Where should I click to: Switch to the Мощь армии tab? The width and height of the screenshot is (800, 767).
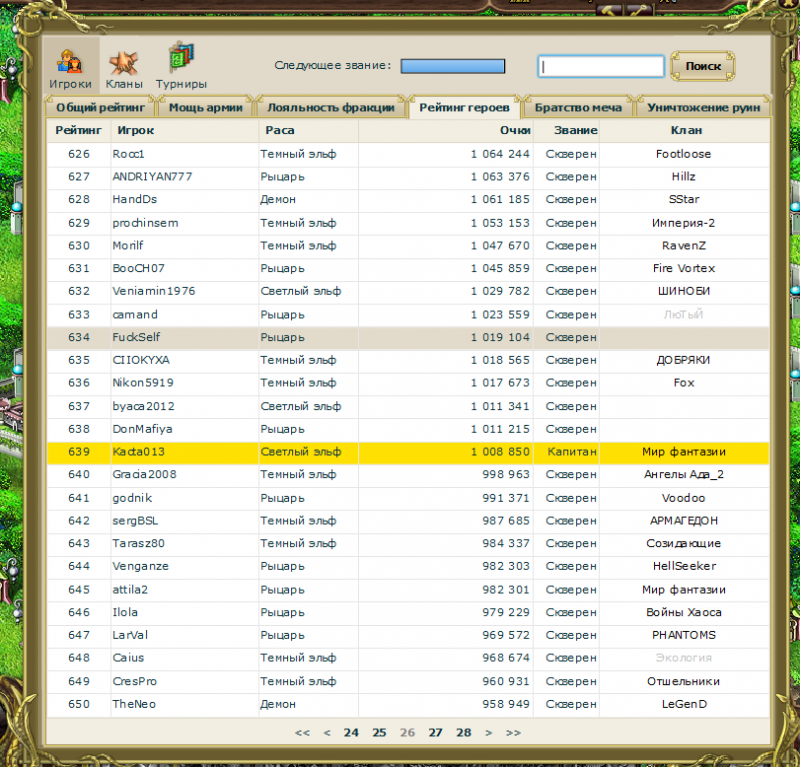coord(205,107)
